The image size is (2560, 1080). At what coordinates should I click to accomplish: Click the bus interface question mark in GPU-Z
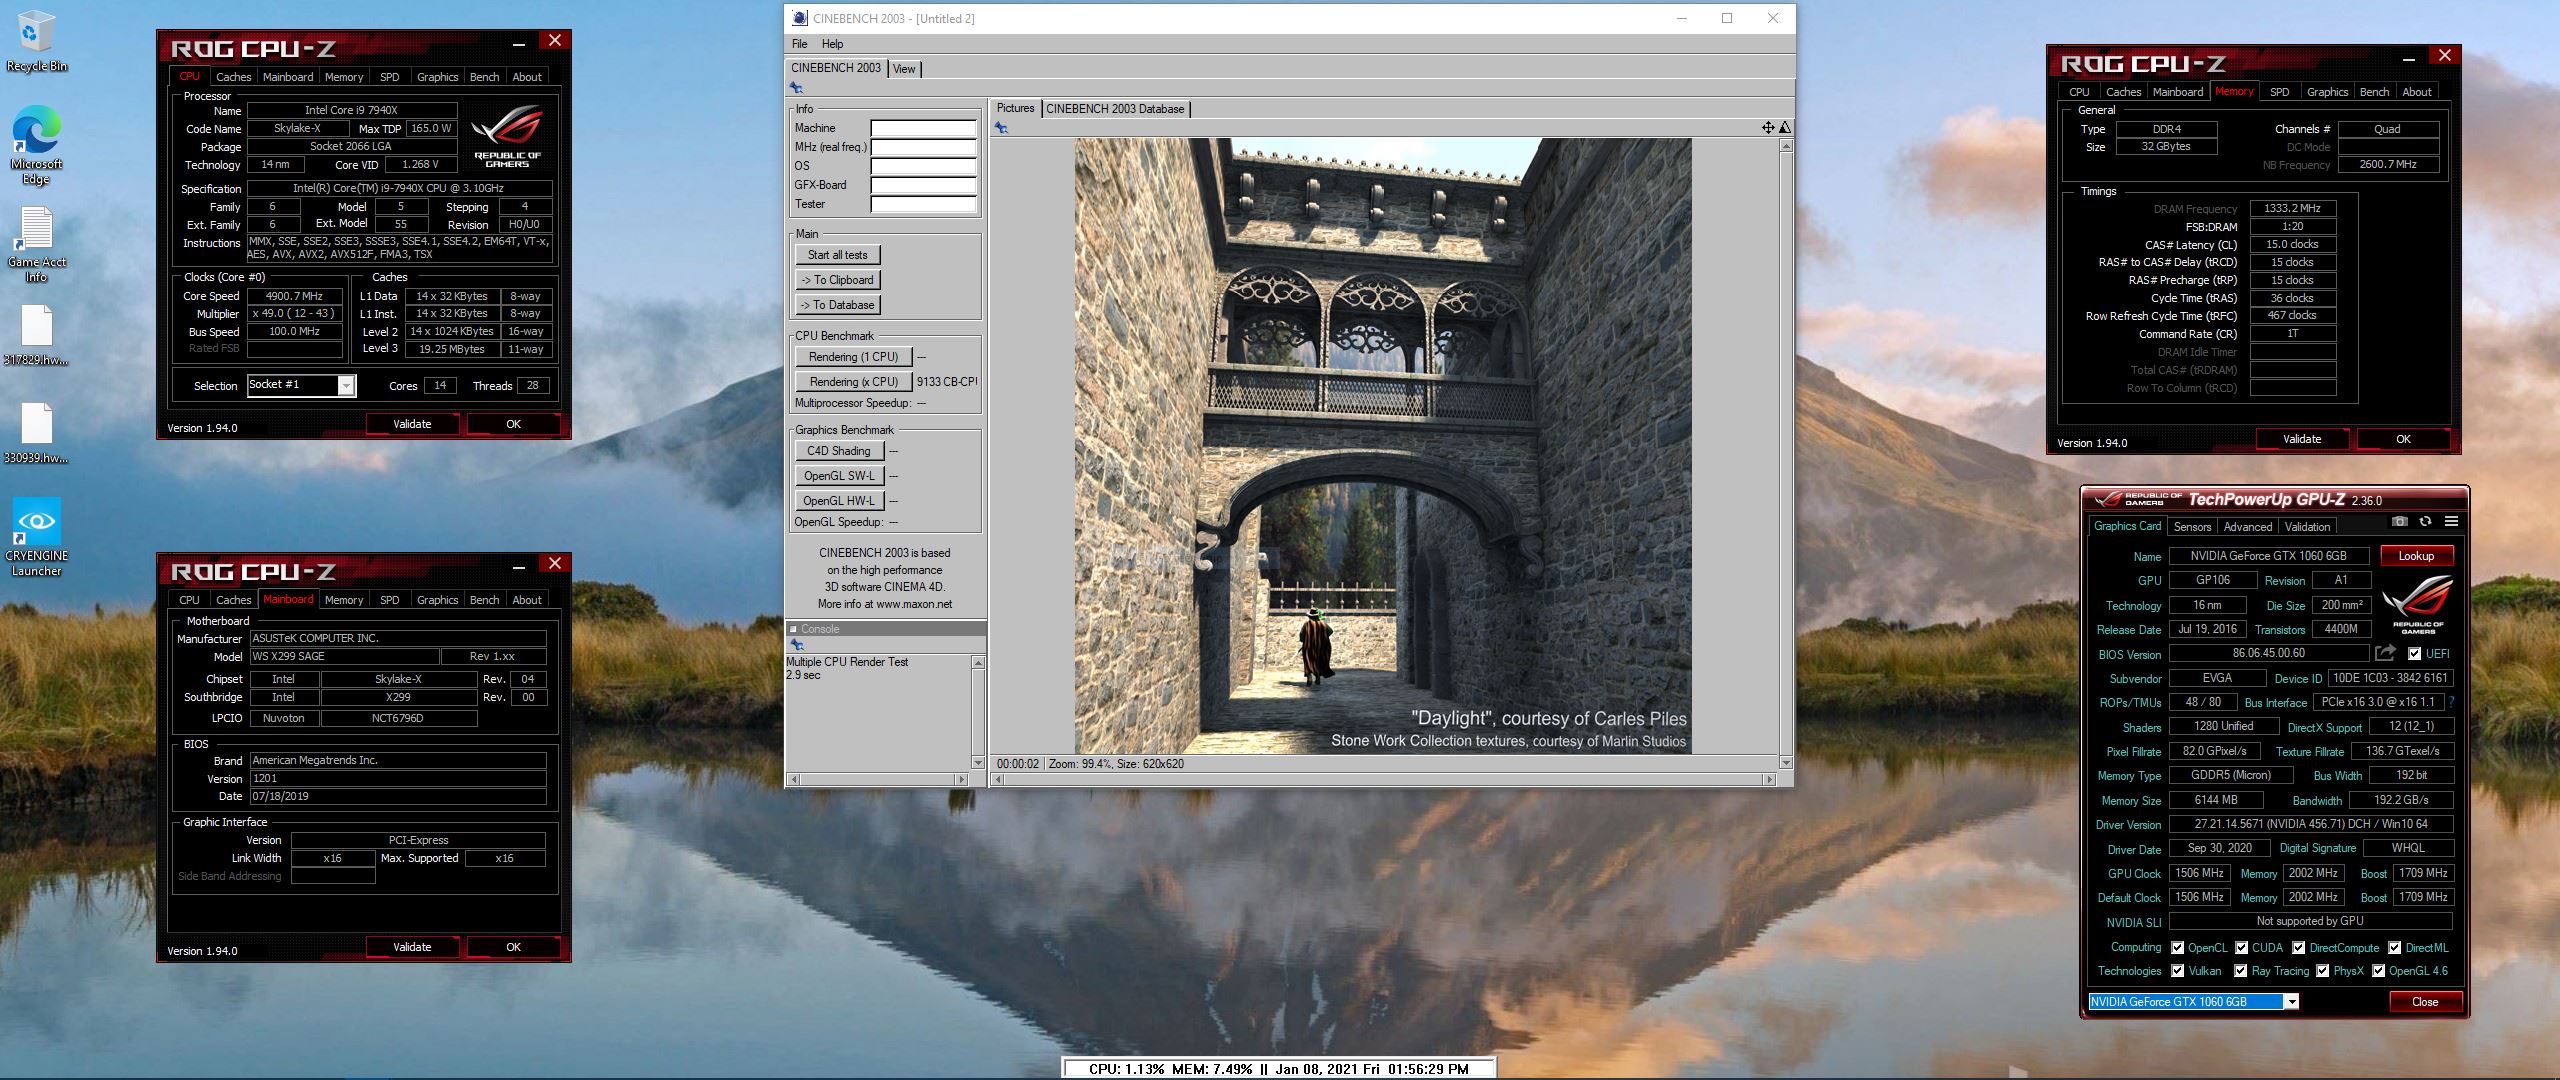pyautogui.click(x=2451, y=702)
